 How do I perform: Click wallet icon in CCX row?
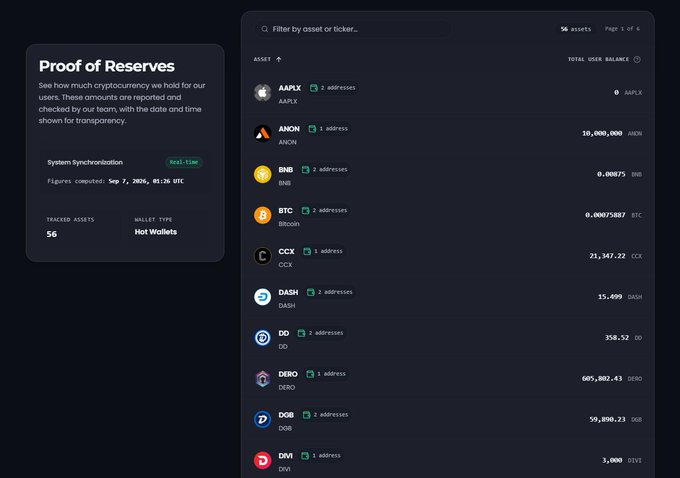(x=307, y=251)
